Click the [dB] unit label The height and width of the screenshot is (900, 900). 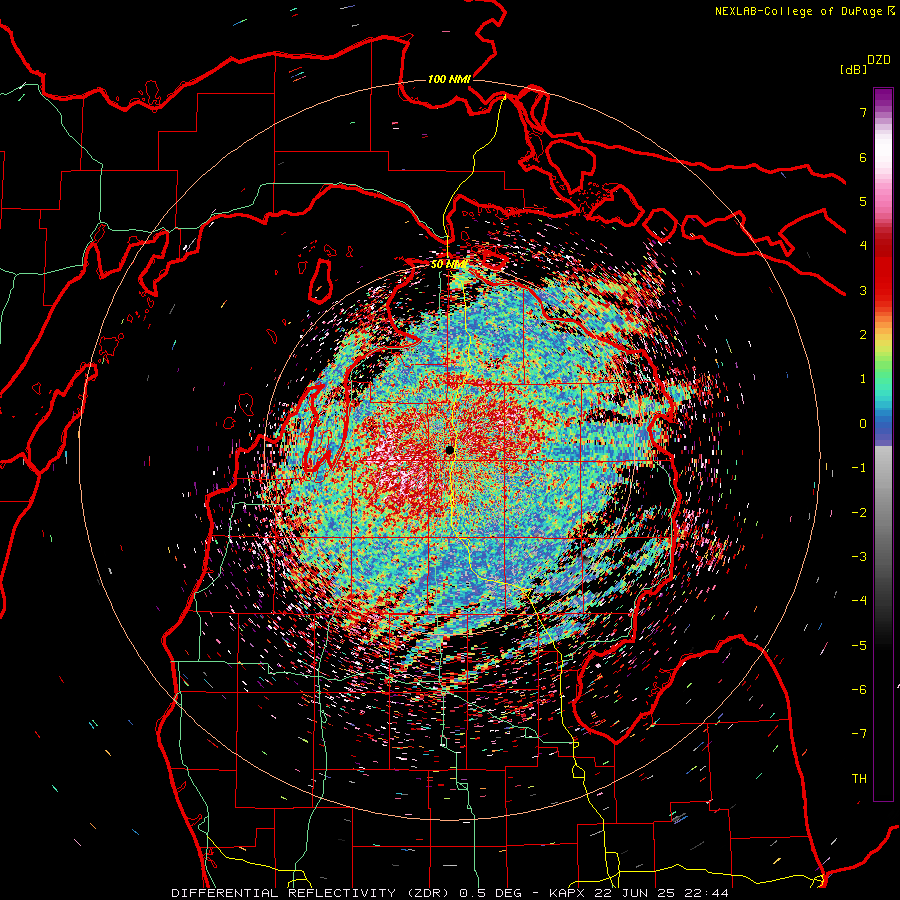853,69
